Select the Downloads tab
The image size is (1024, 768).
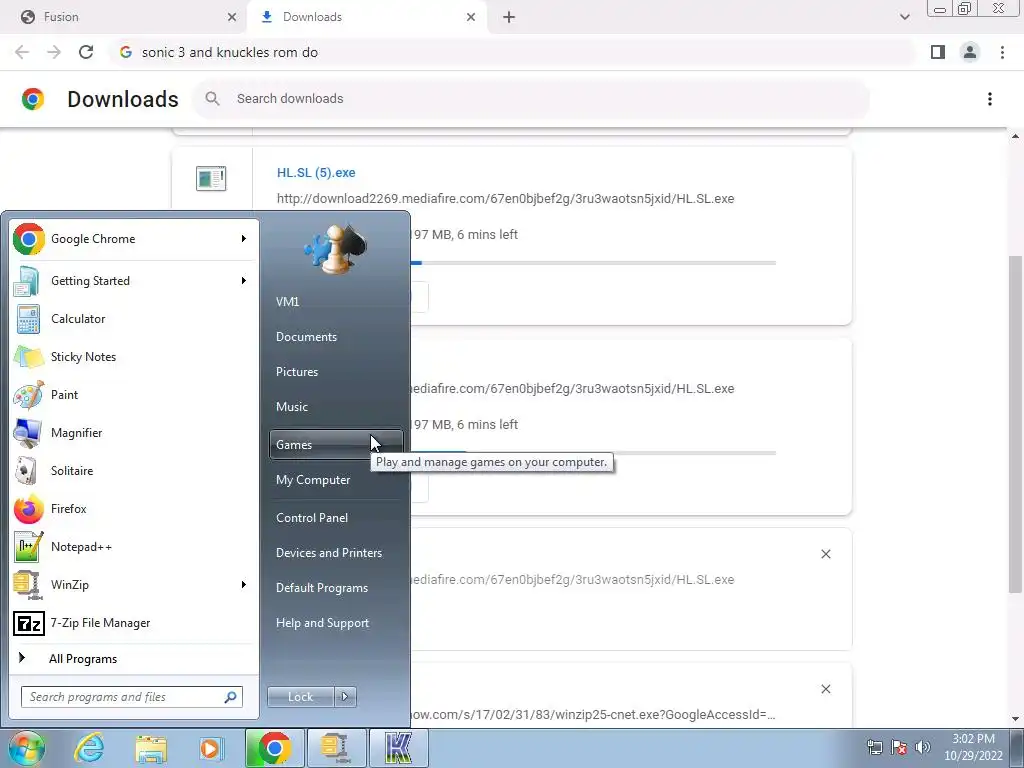click(366, 17)
